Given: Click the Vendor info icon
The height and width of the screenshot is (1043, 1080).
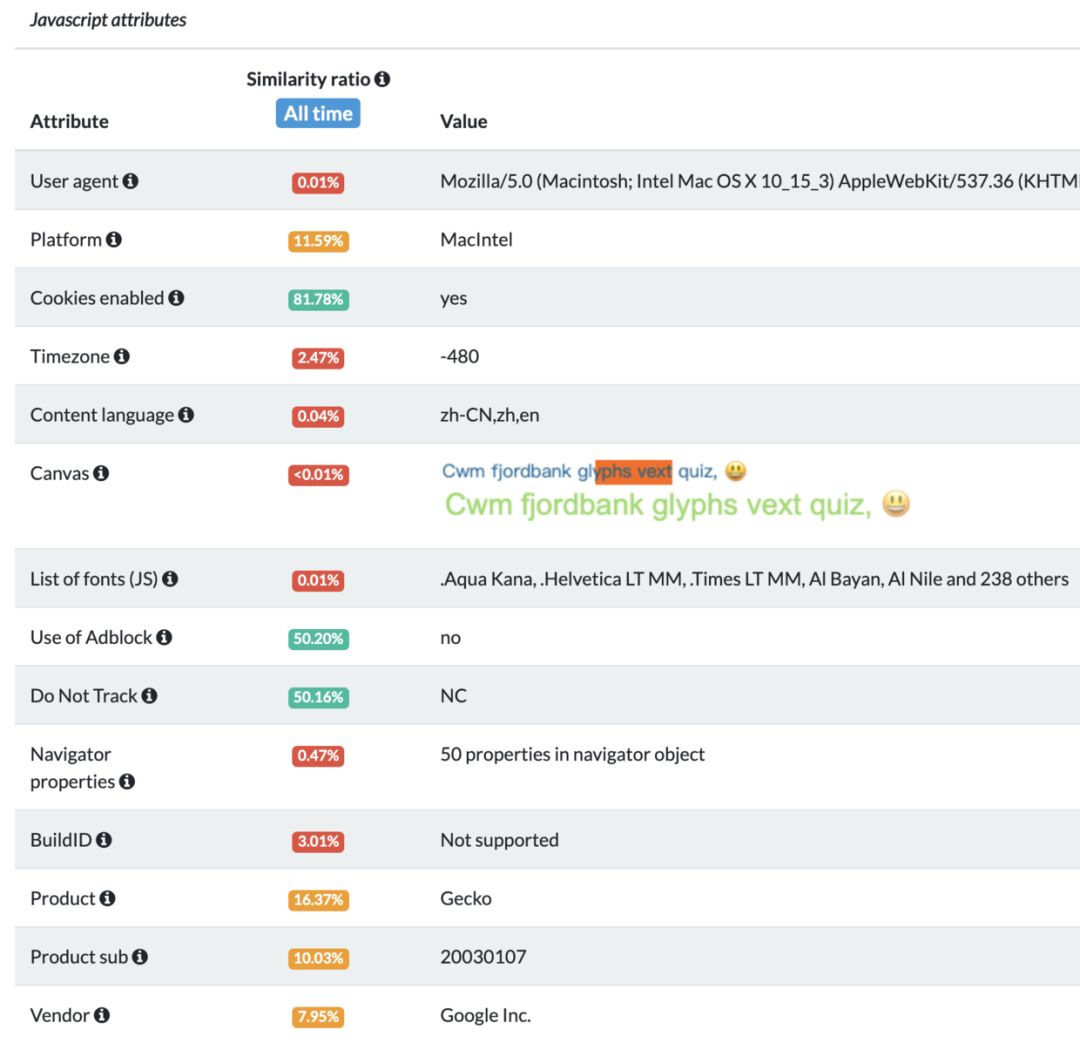Looking at the screenshot, I should (x=102, y=1016).
